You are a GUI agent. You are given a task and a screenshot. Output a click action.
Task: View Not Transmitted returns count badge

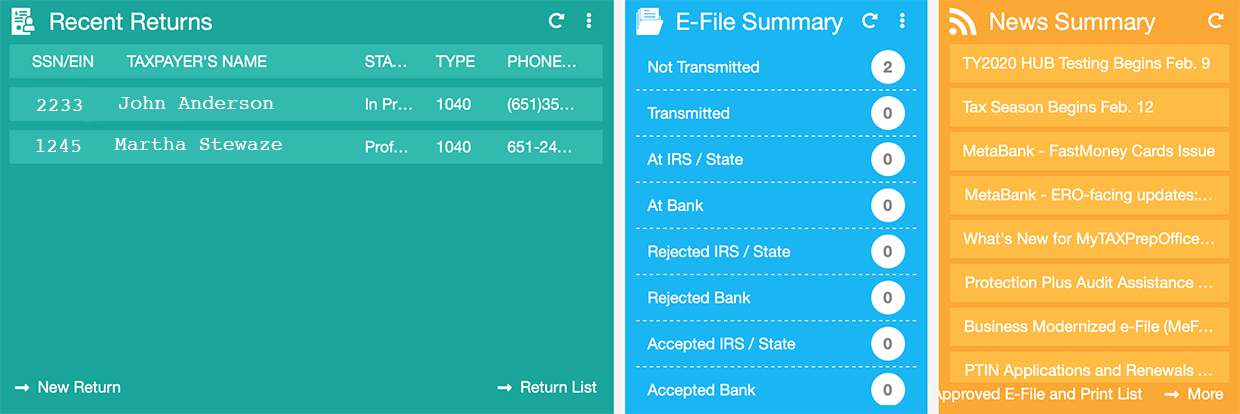click(x=887, y=68)
